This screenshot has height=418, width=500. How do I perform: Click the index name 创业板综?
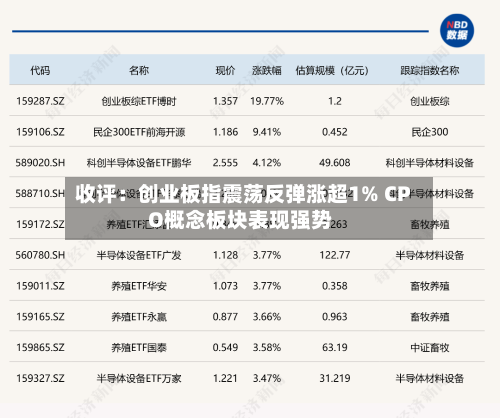pyautogui.click(x=430, y=101)
